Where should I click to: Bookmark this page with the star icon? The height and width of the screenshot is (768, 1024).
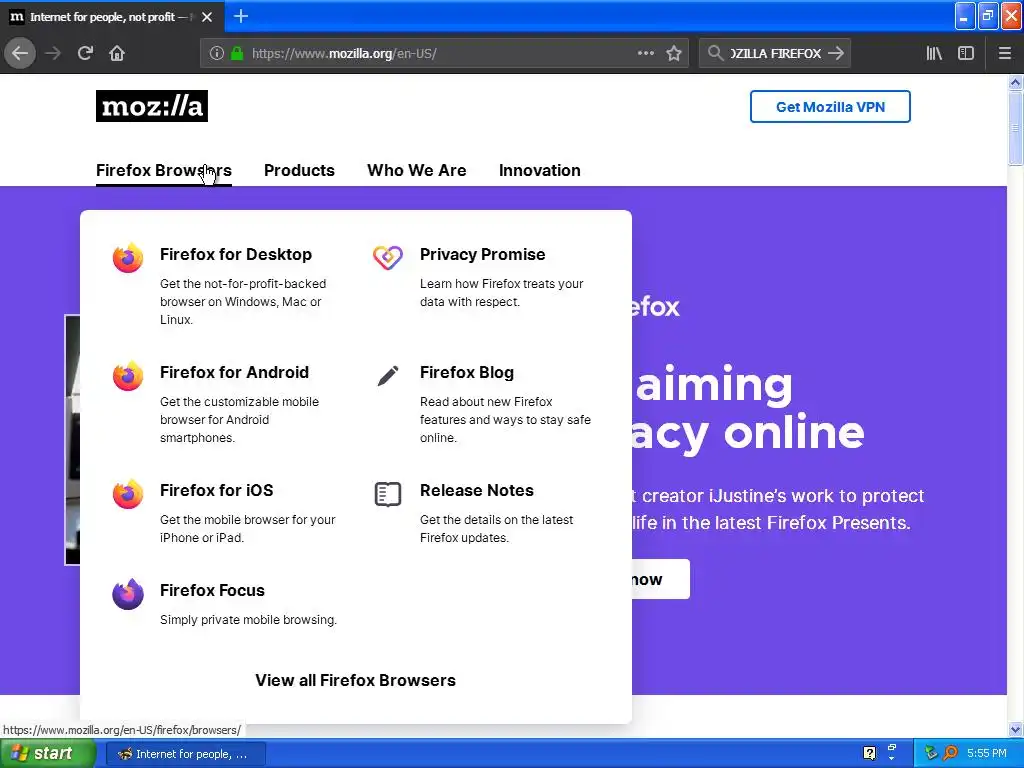coord(674,53)
